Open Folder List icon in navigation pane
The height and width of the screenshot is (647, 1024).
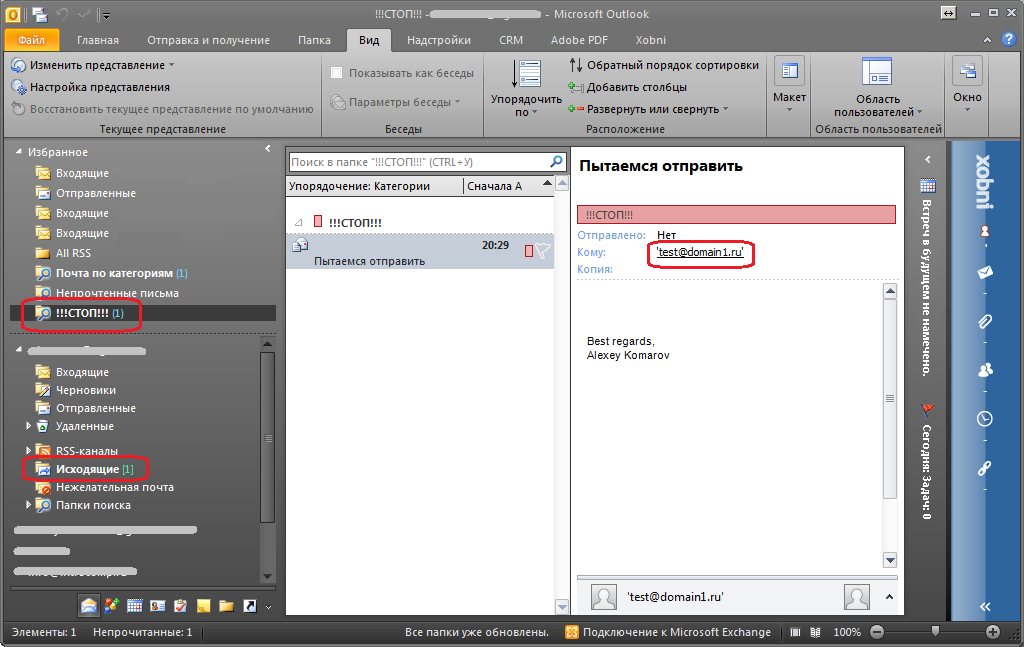pos(226,606)
